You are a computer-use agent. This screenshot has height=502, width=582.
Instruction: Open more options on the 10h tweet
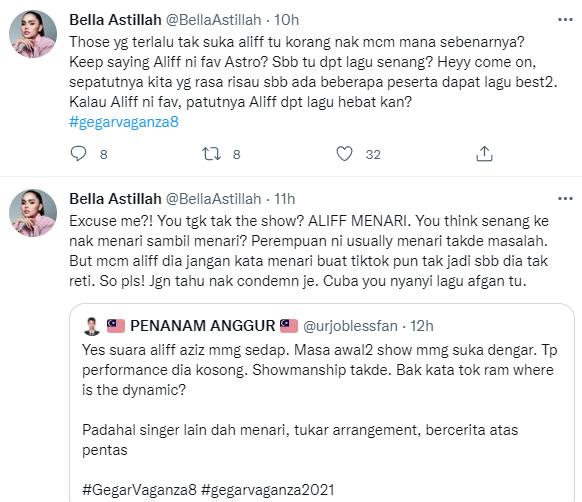tap(565, 20)
